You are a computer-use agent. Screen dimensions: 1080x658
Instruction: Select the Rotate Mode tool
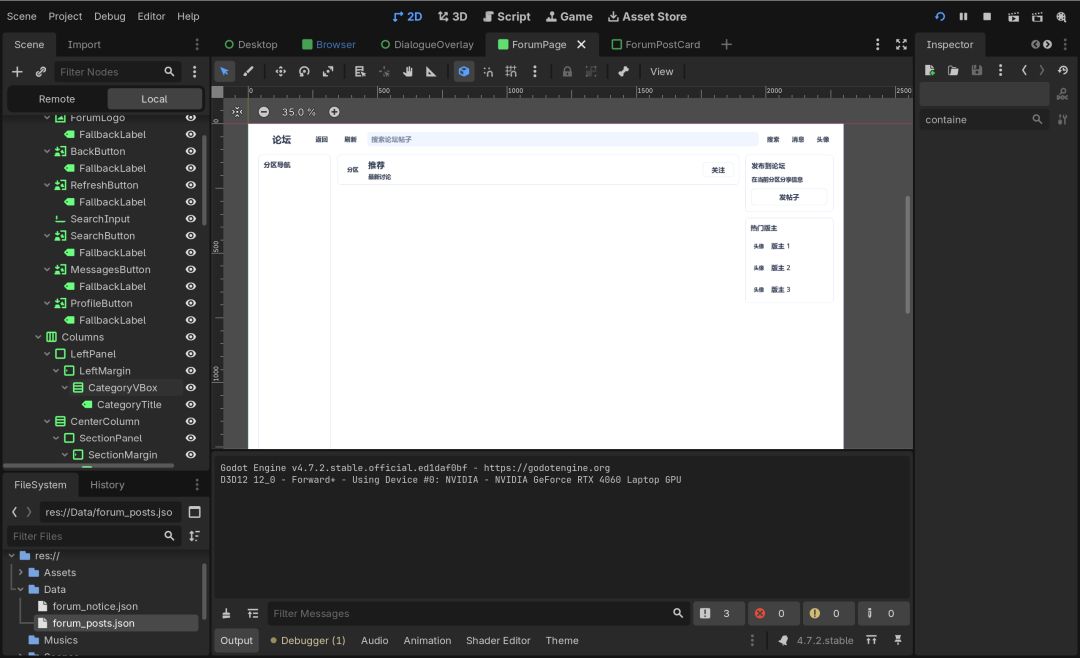coord(304,72)
